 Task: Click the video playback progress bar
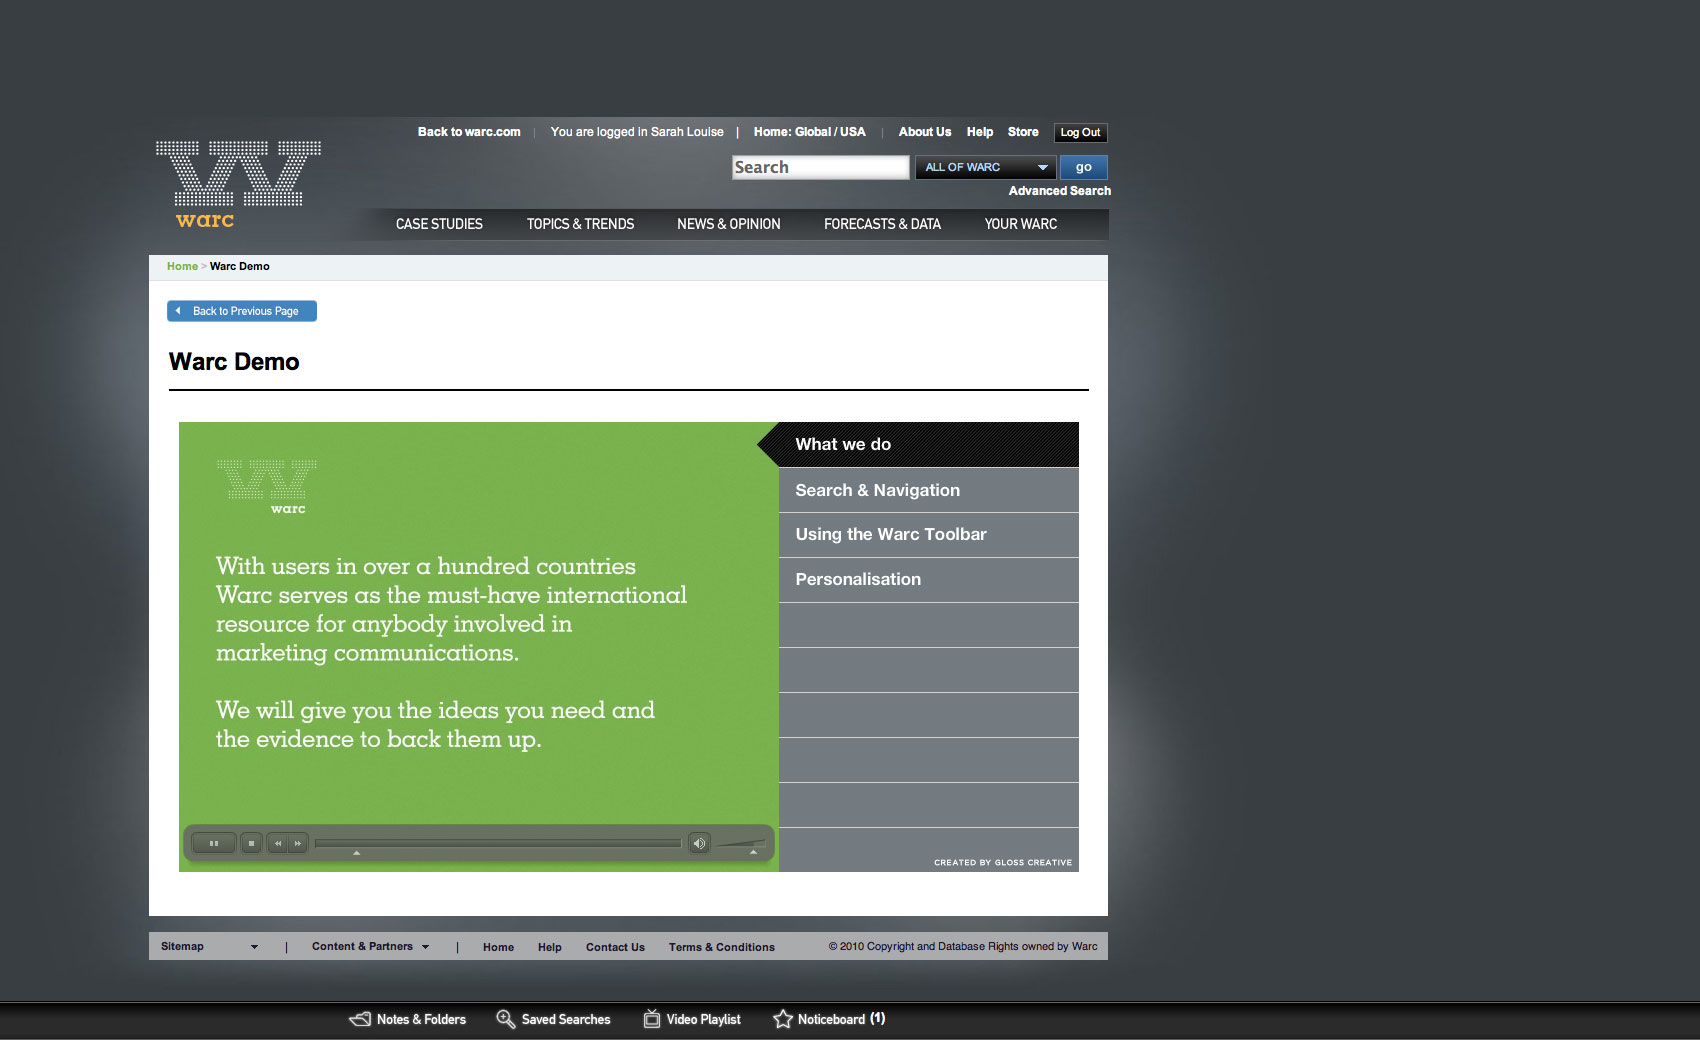498,844
